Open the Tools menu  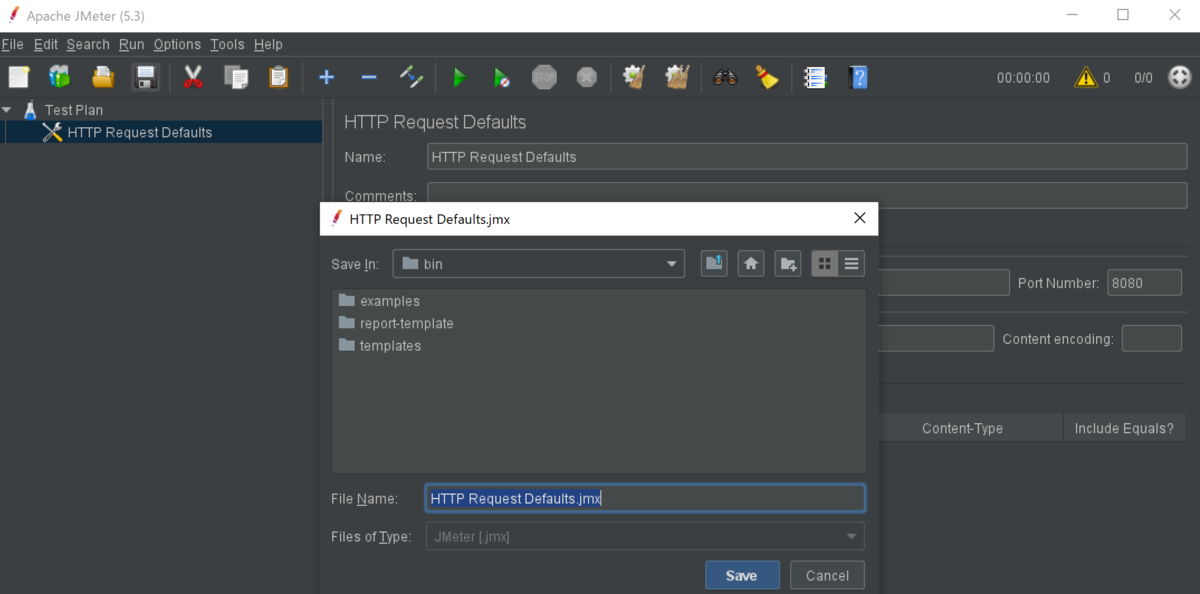227,44
